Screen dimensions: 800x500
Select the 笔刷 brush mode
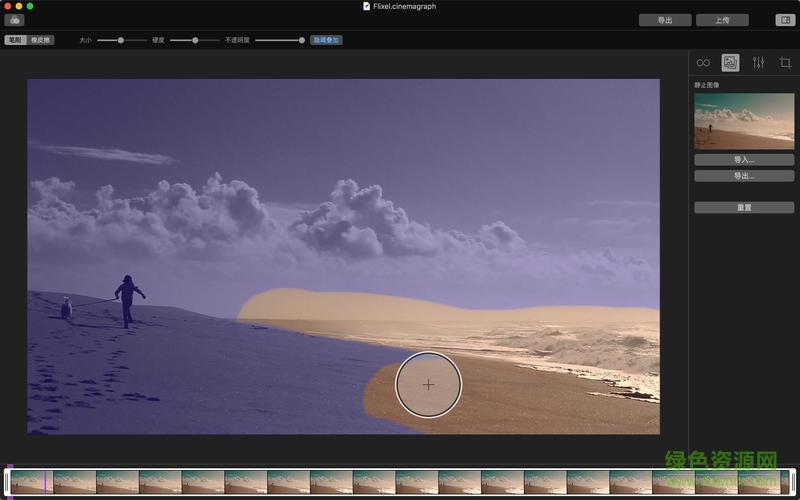point(15,40)
